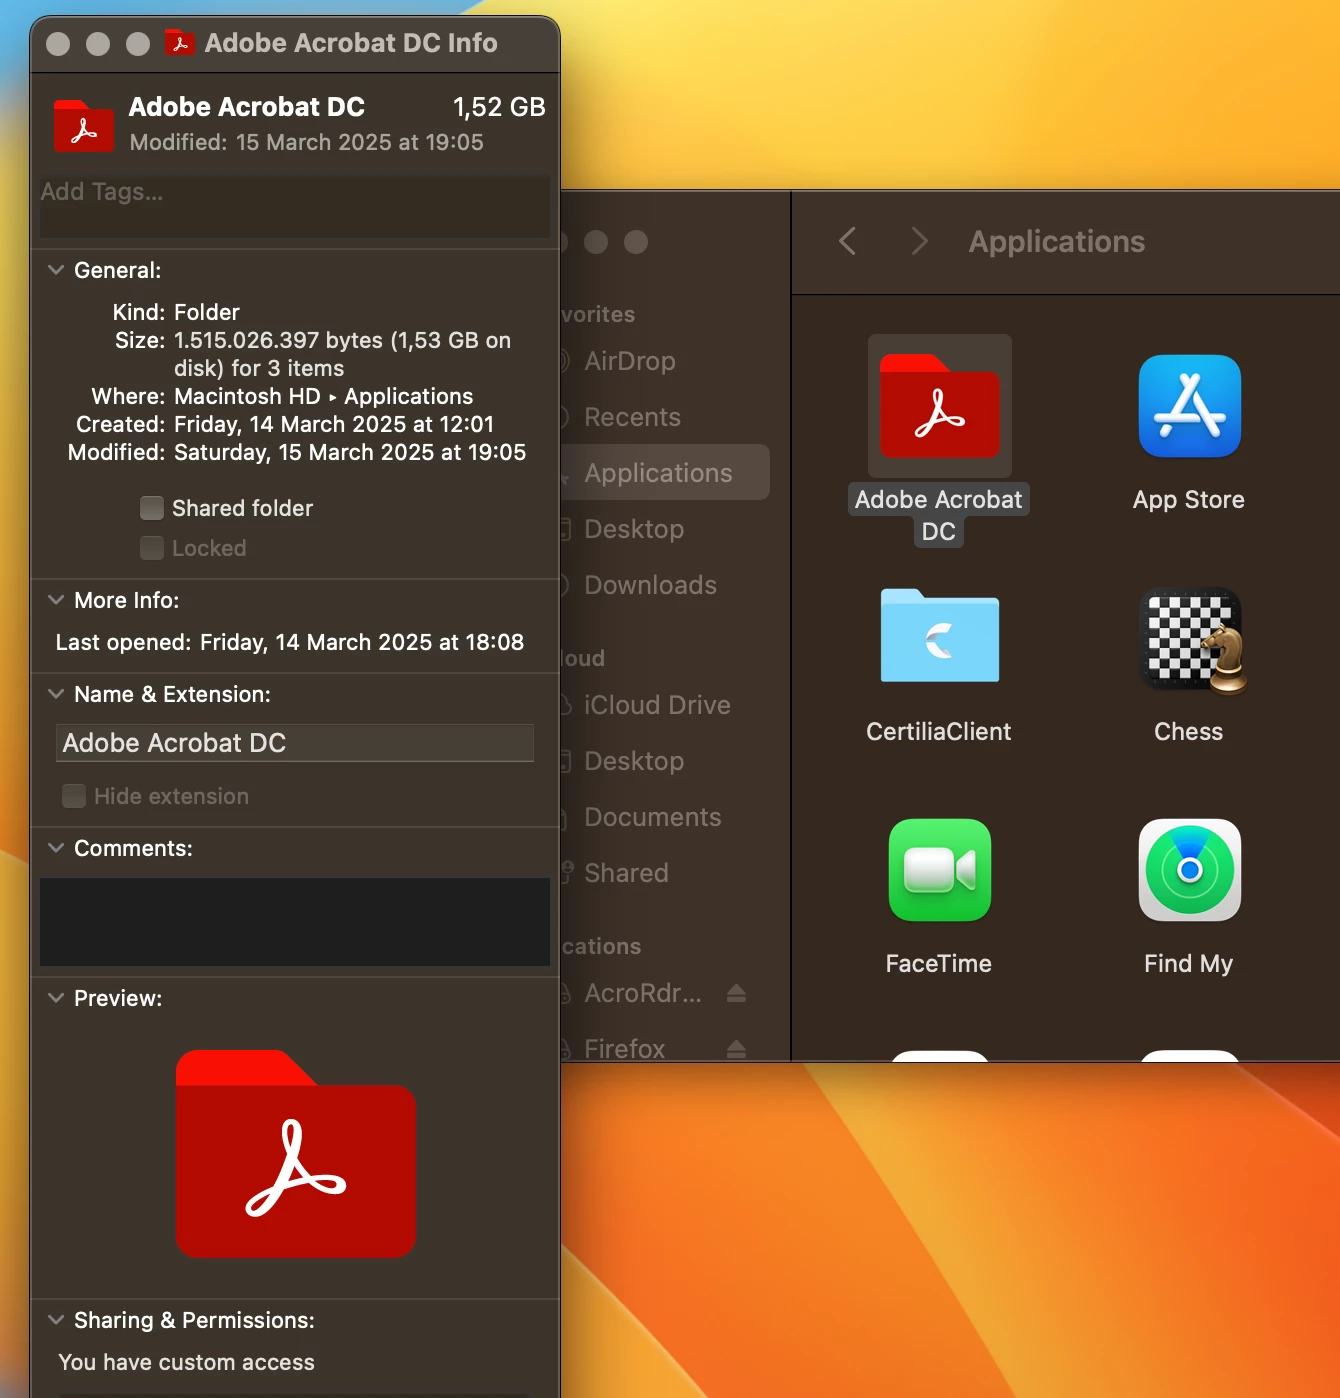This screenshot has width=1340, height=1398.
Task: Click the 1,52 GB size text
Action: click(x=499, y=107)
